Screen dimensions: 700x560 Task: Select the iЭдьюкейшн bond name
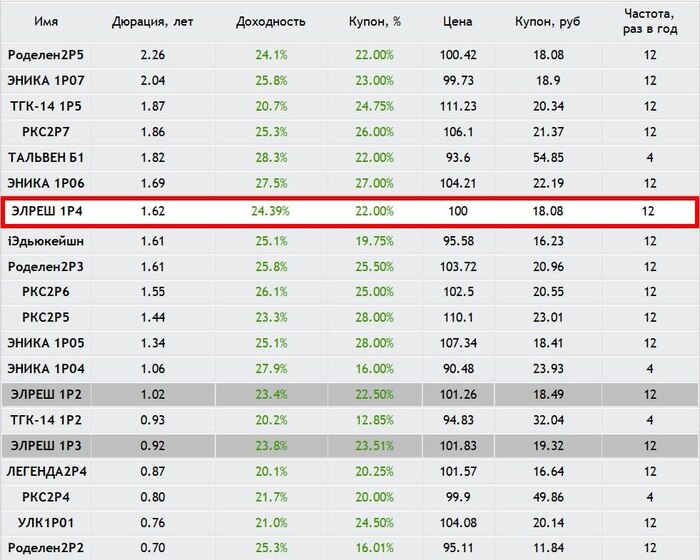point(46,241)
